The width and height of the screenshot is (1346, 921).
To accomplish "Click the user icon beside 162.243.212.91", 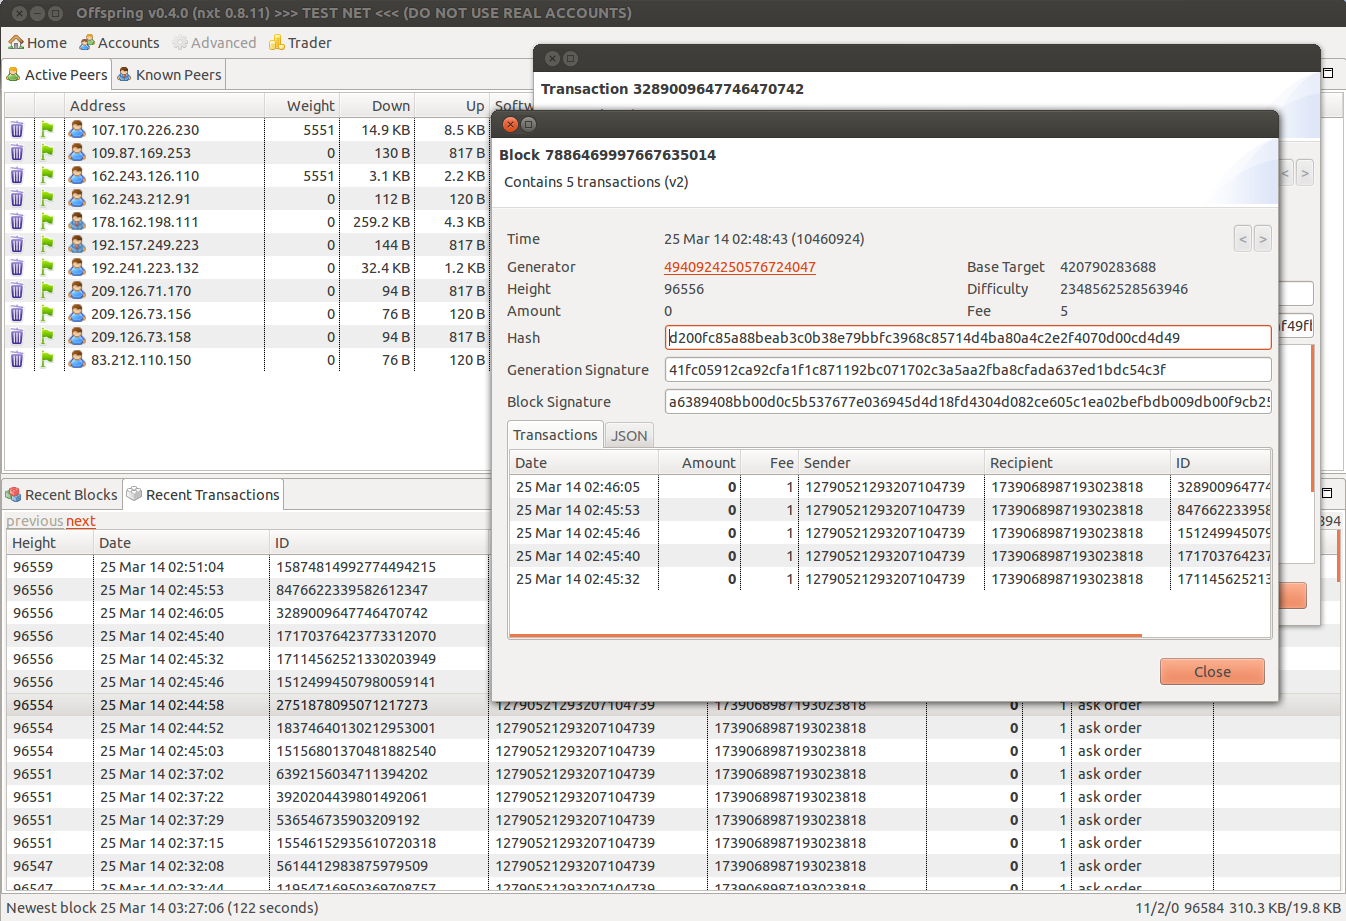I will (77, 199).
